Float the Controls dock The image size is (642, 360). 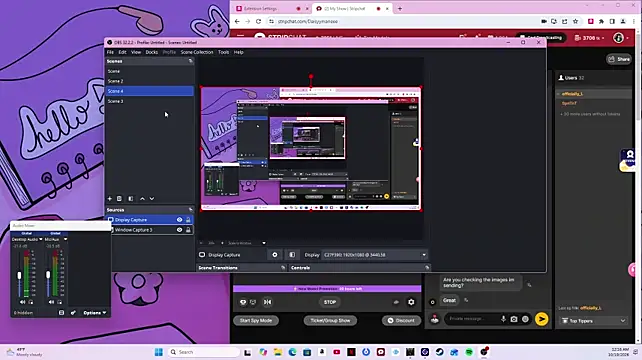tap(427, 268)
